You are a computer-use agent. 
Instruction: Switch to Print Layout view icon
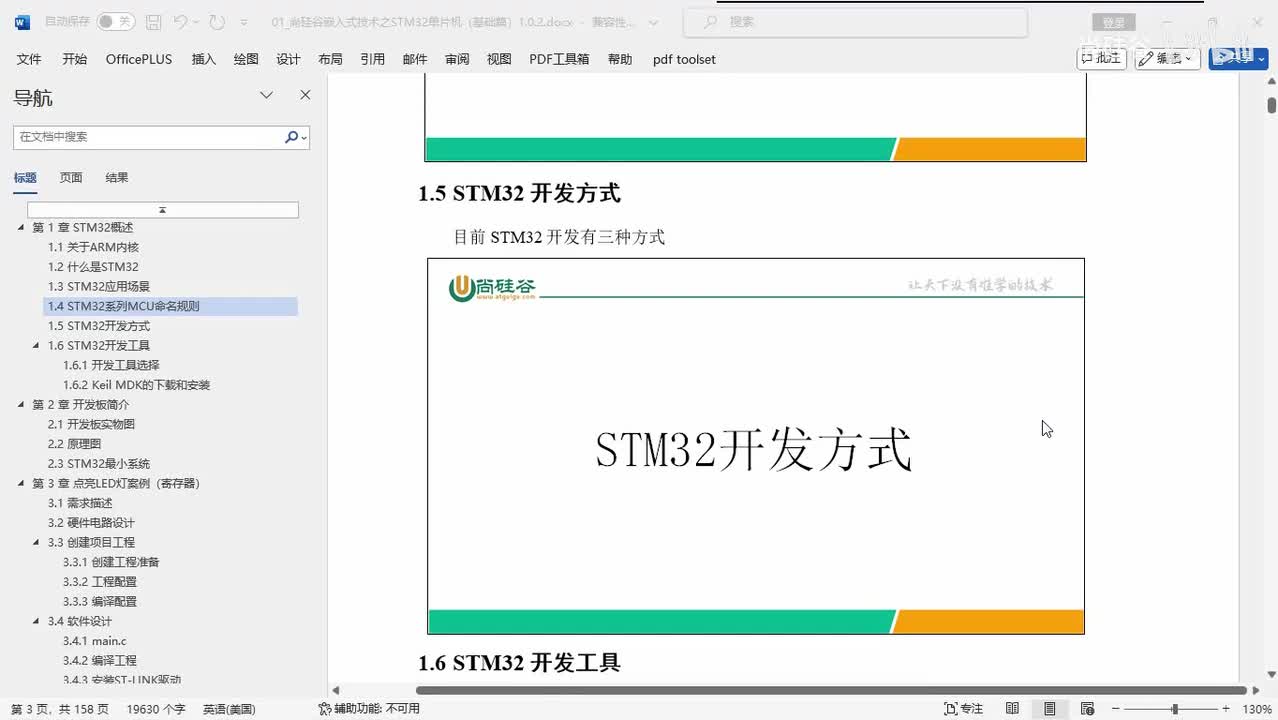pos(1049,709)
